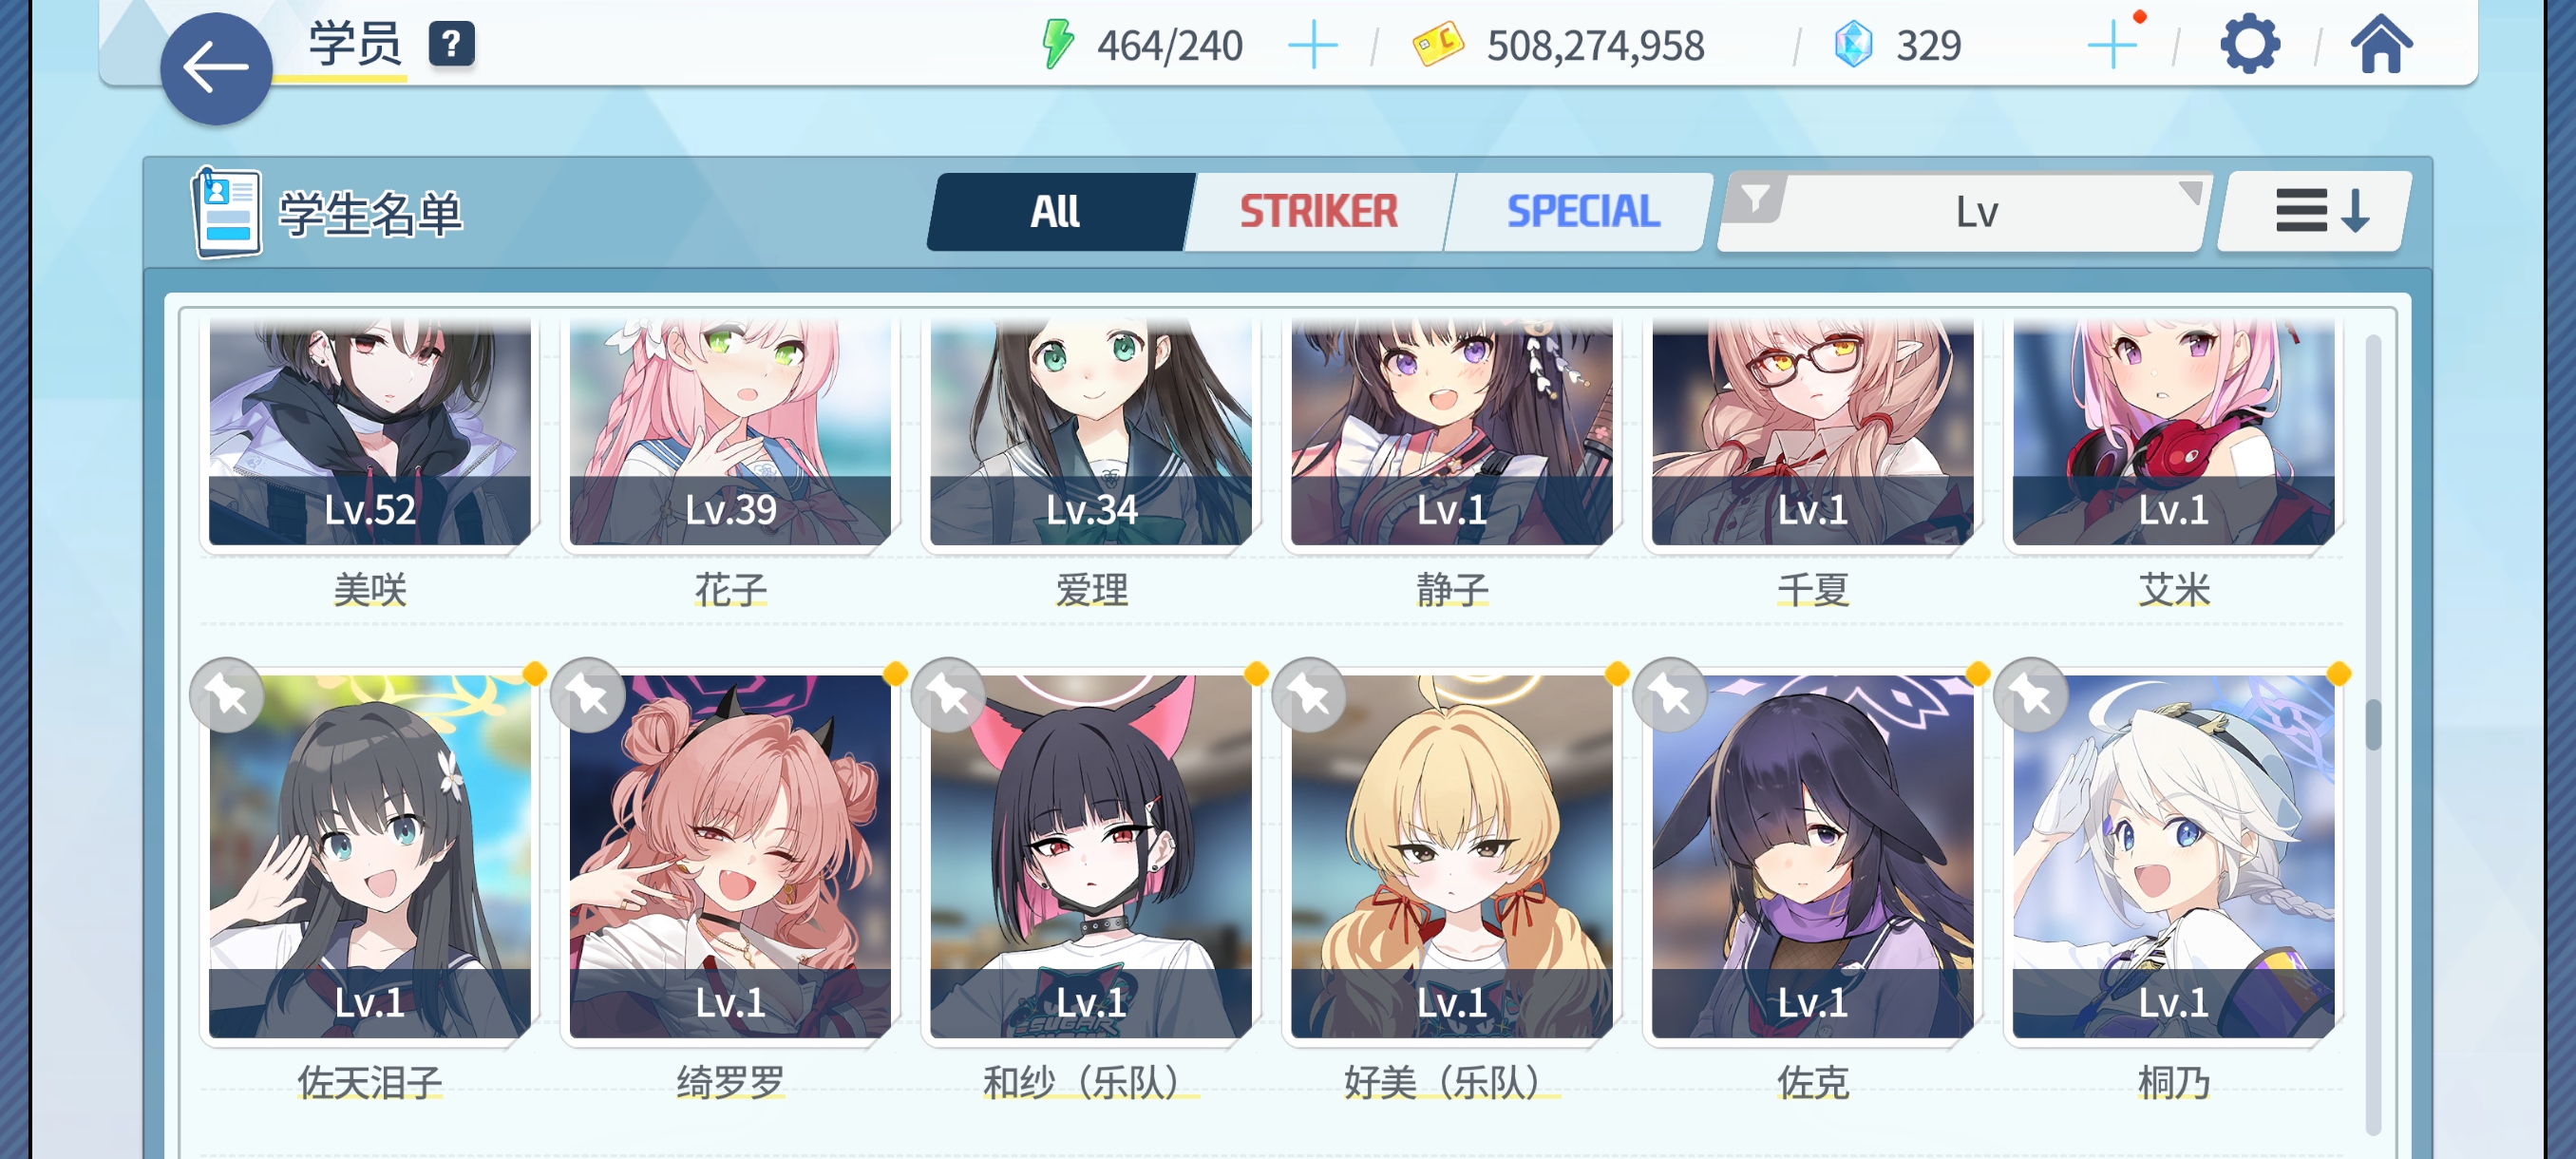2576x1159 pixels.
Task: Switch to the STRIKER tab
Action: (x=1318, y=212)
